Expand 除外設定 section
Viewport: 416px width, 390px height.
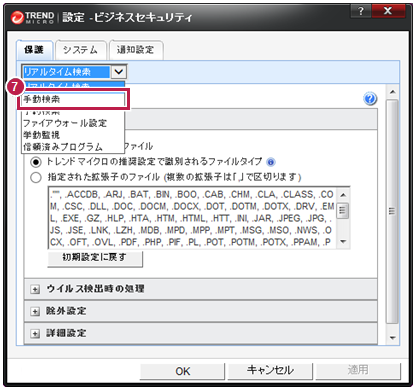35,311
